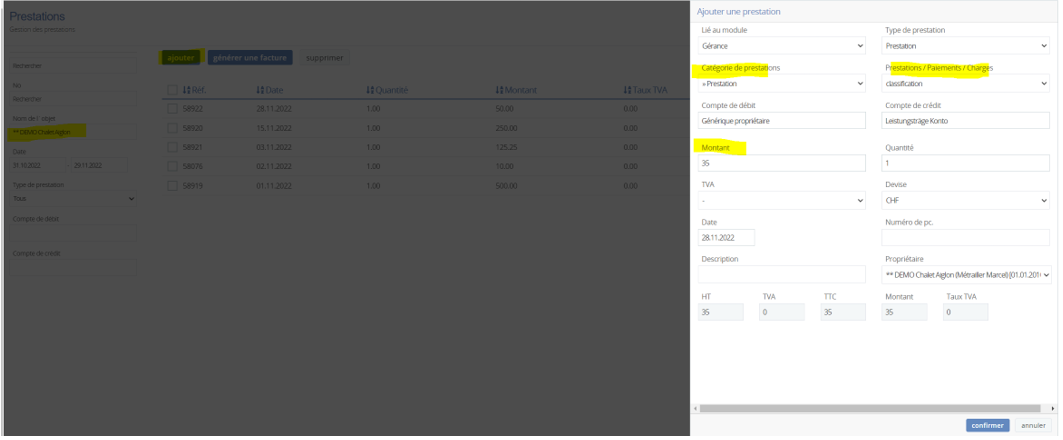Screen dimensions: 1063x440
Task: Choose an owner in Propriétaire dropdown
Action: pos(966,275)
